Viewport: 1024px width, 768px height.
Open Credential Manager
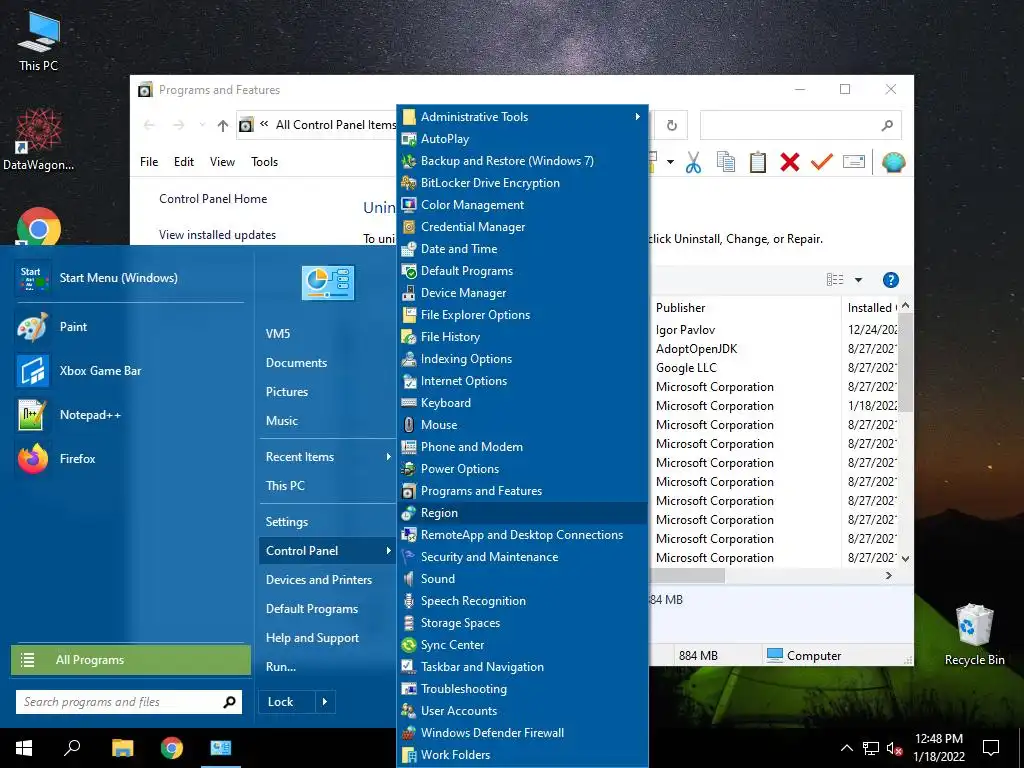[x=522, y=227]
